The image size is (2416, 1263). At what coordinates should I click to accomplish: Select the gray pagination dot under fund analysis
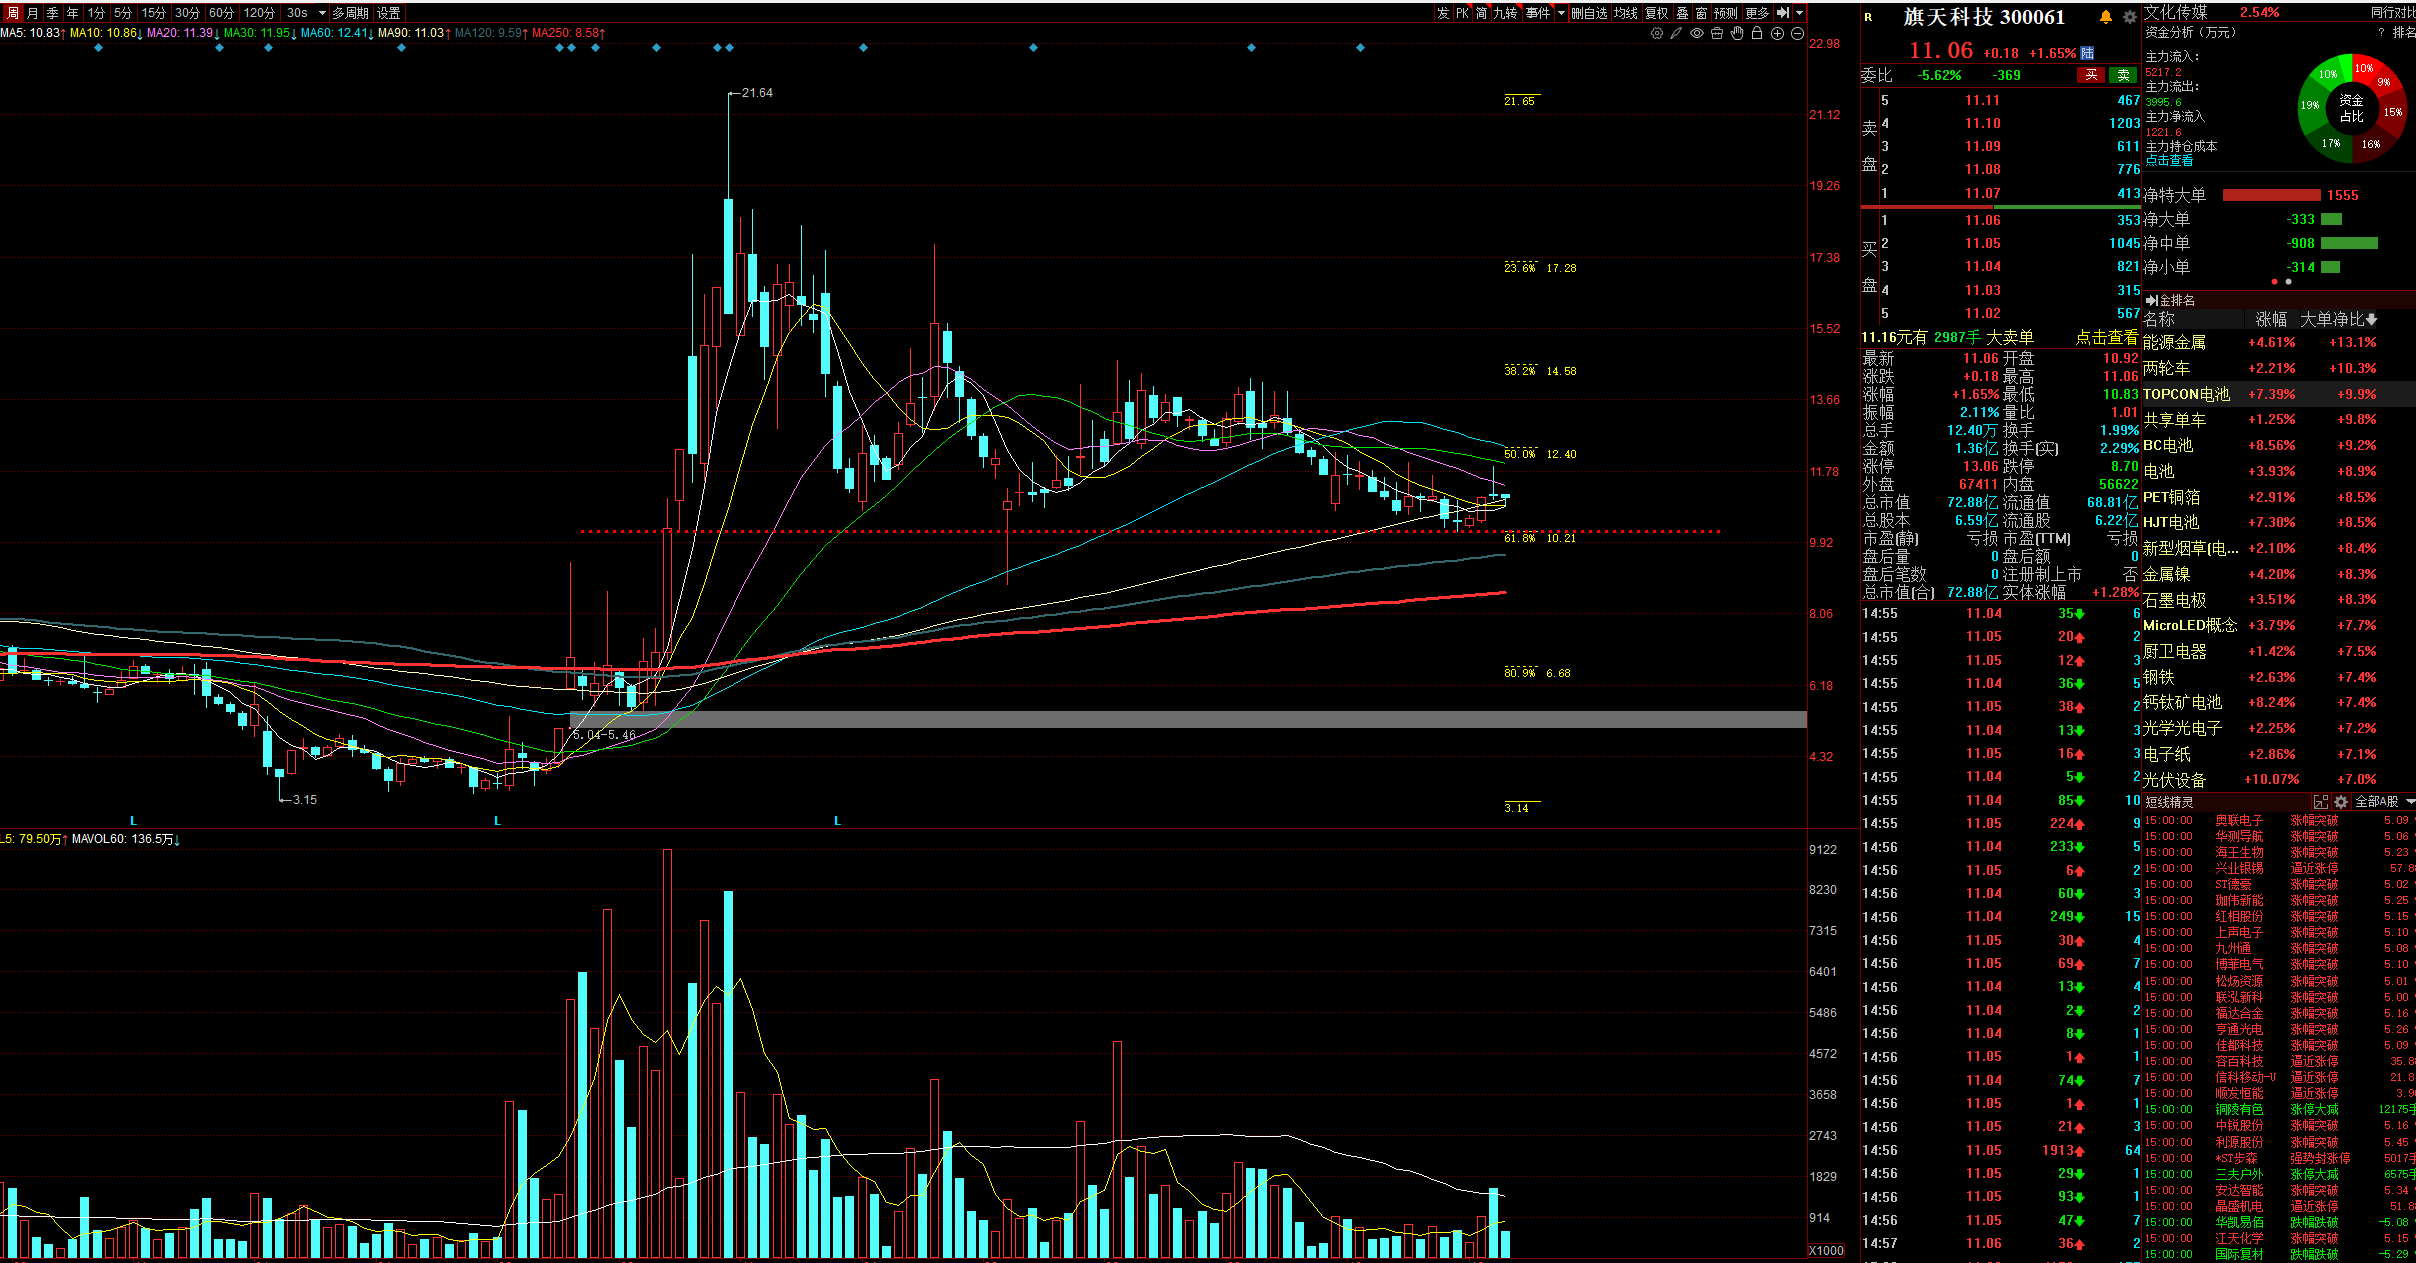[x=2288, y=282]
